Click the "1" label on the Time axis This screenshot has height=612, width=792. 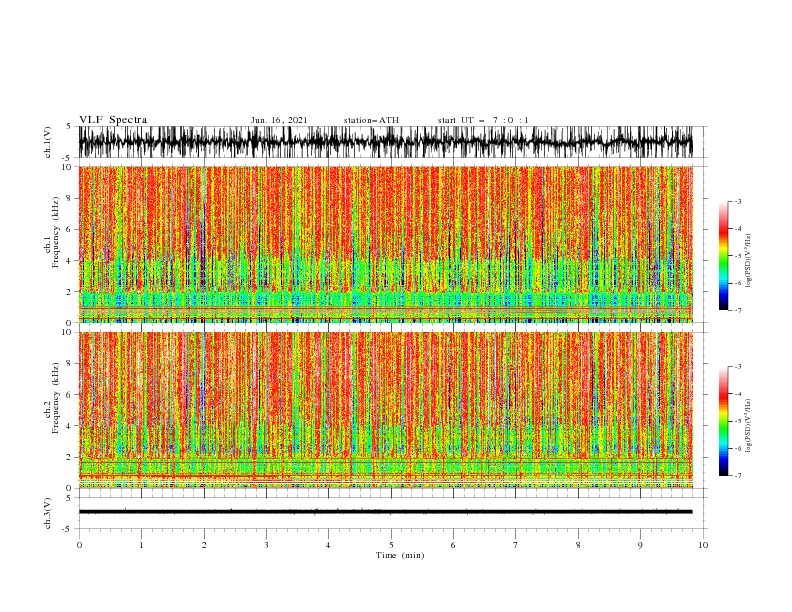[x=141, y=545]
